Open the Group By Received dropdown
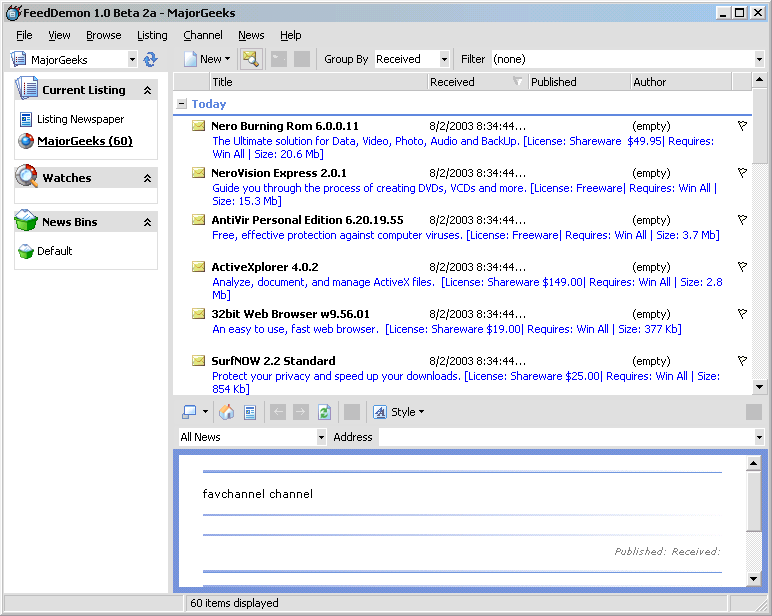The width and height of the screenshot is (772, 616). tap(444, 59)
